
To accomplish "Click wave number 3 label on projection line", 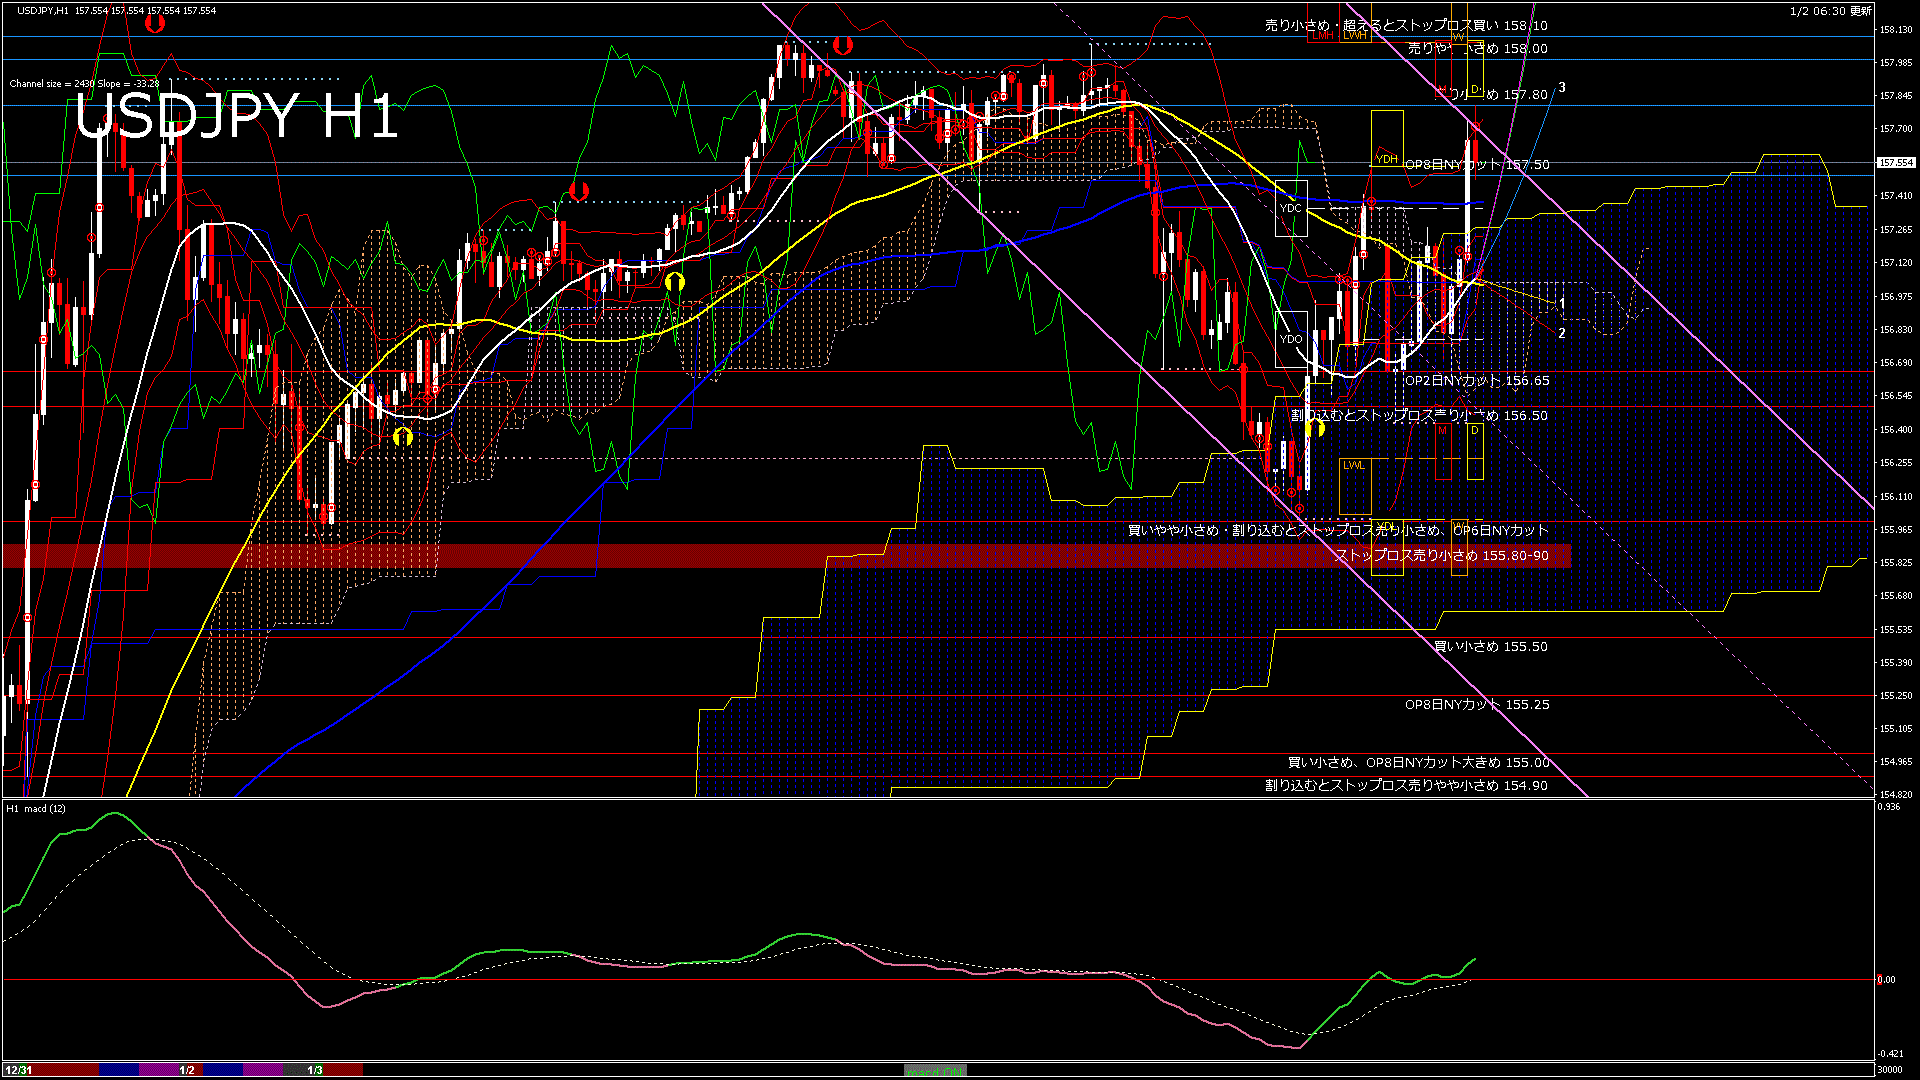I will pos(1562,88).
